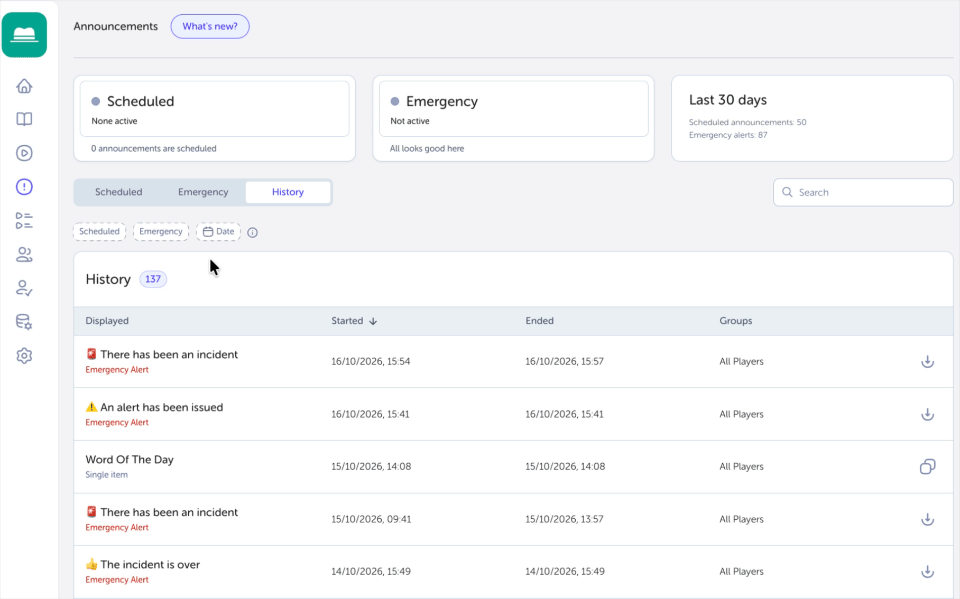Open the playlist list sidebar icon
Viewport: 960px width, 599px height.
click(24, 220)
